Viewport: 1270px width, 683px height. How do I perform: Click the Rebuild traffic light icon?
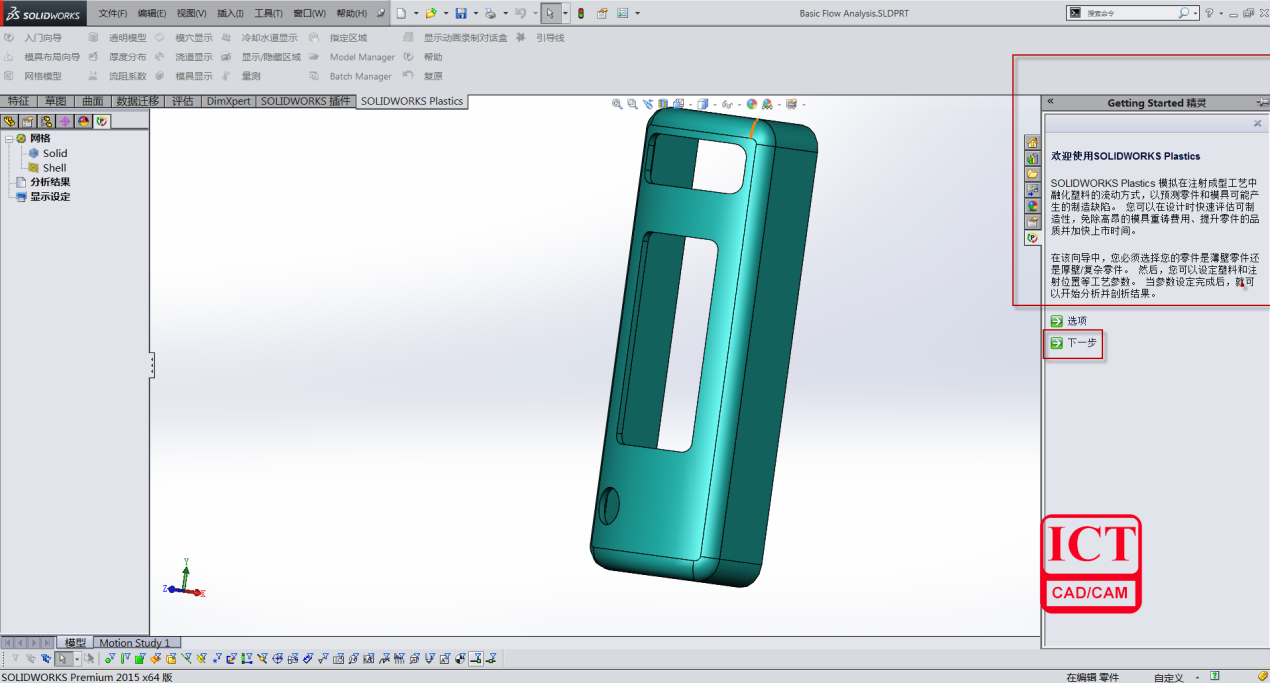581,13
